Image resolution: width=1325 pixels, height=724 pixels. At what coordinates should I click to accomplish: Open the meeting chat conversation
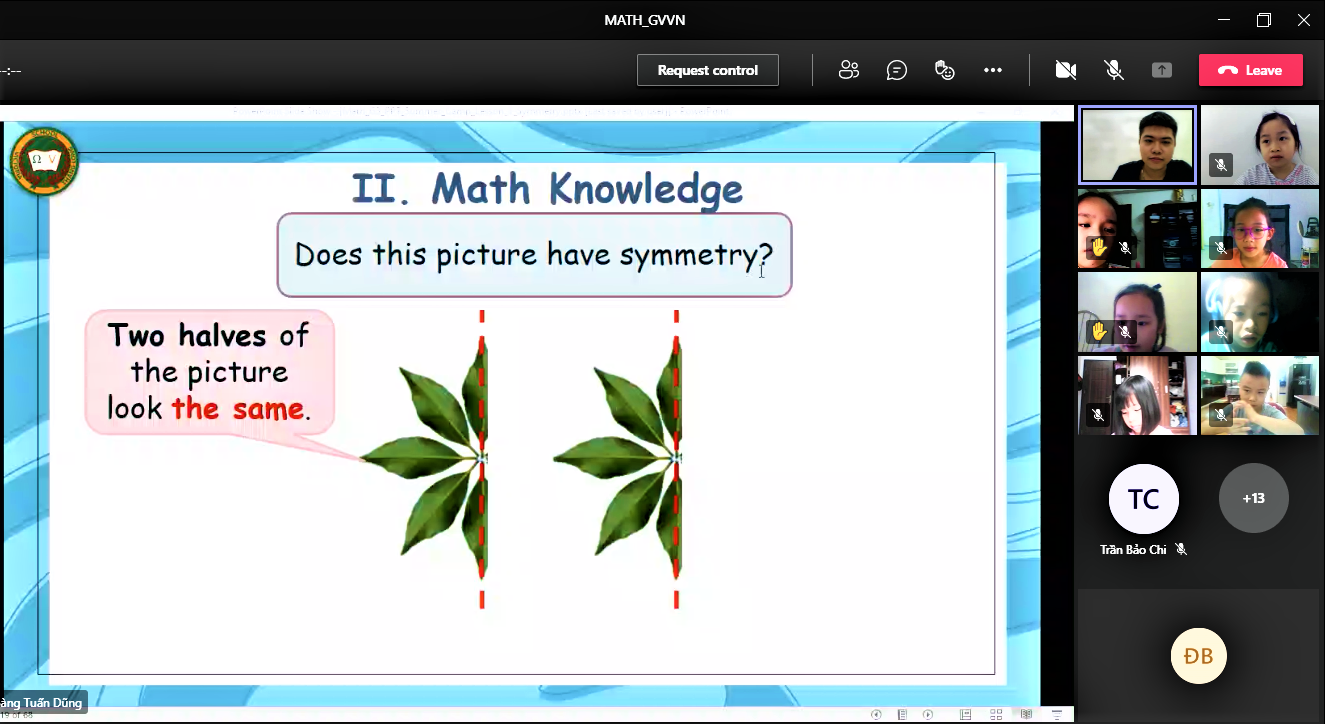897,70
